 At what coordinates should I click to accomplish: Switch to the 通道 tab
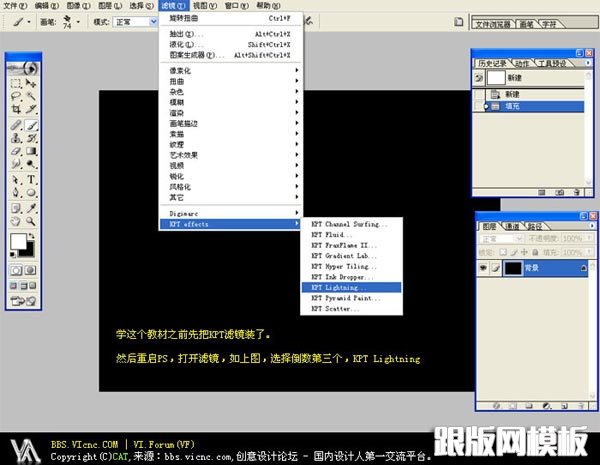pyautogui.click(x=512, y=226)
